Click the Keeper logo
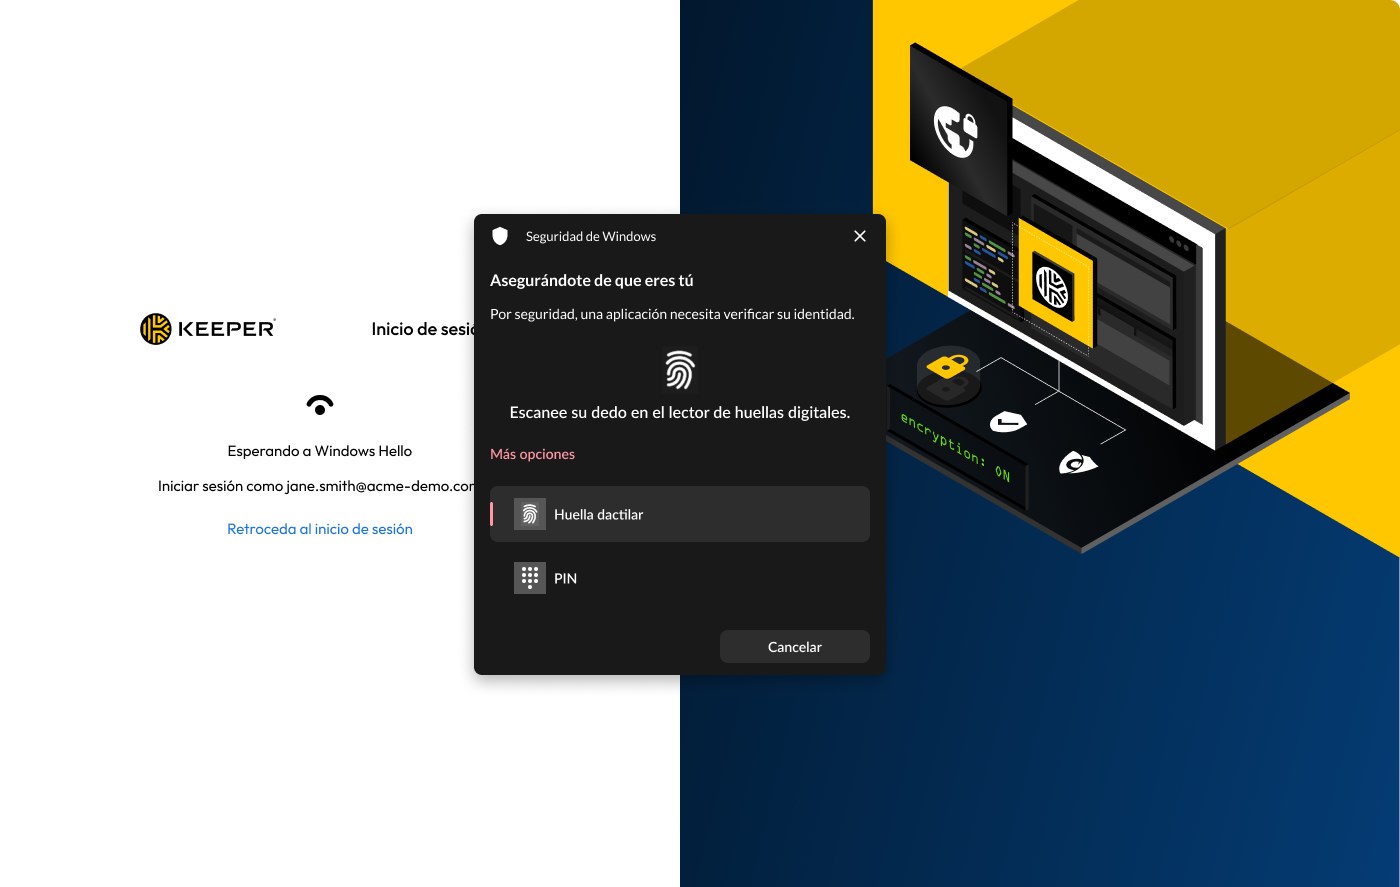This screenshot has height=887, width=1400. tap(208, 328)
